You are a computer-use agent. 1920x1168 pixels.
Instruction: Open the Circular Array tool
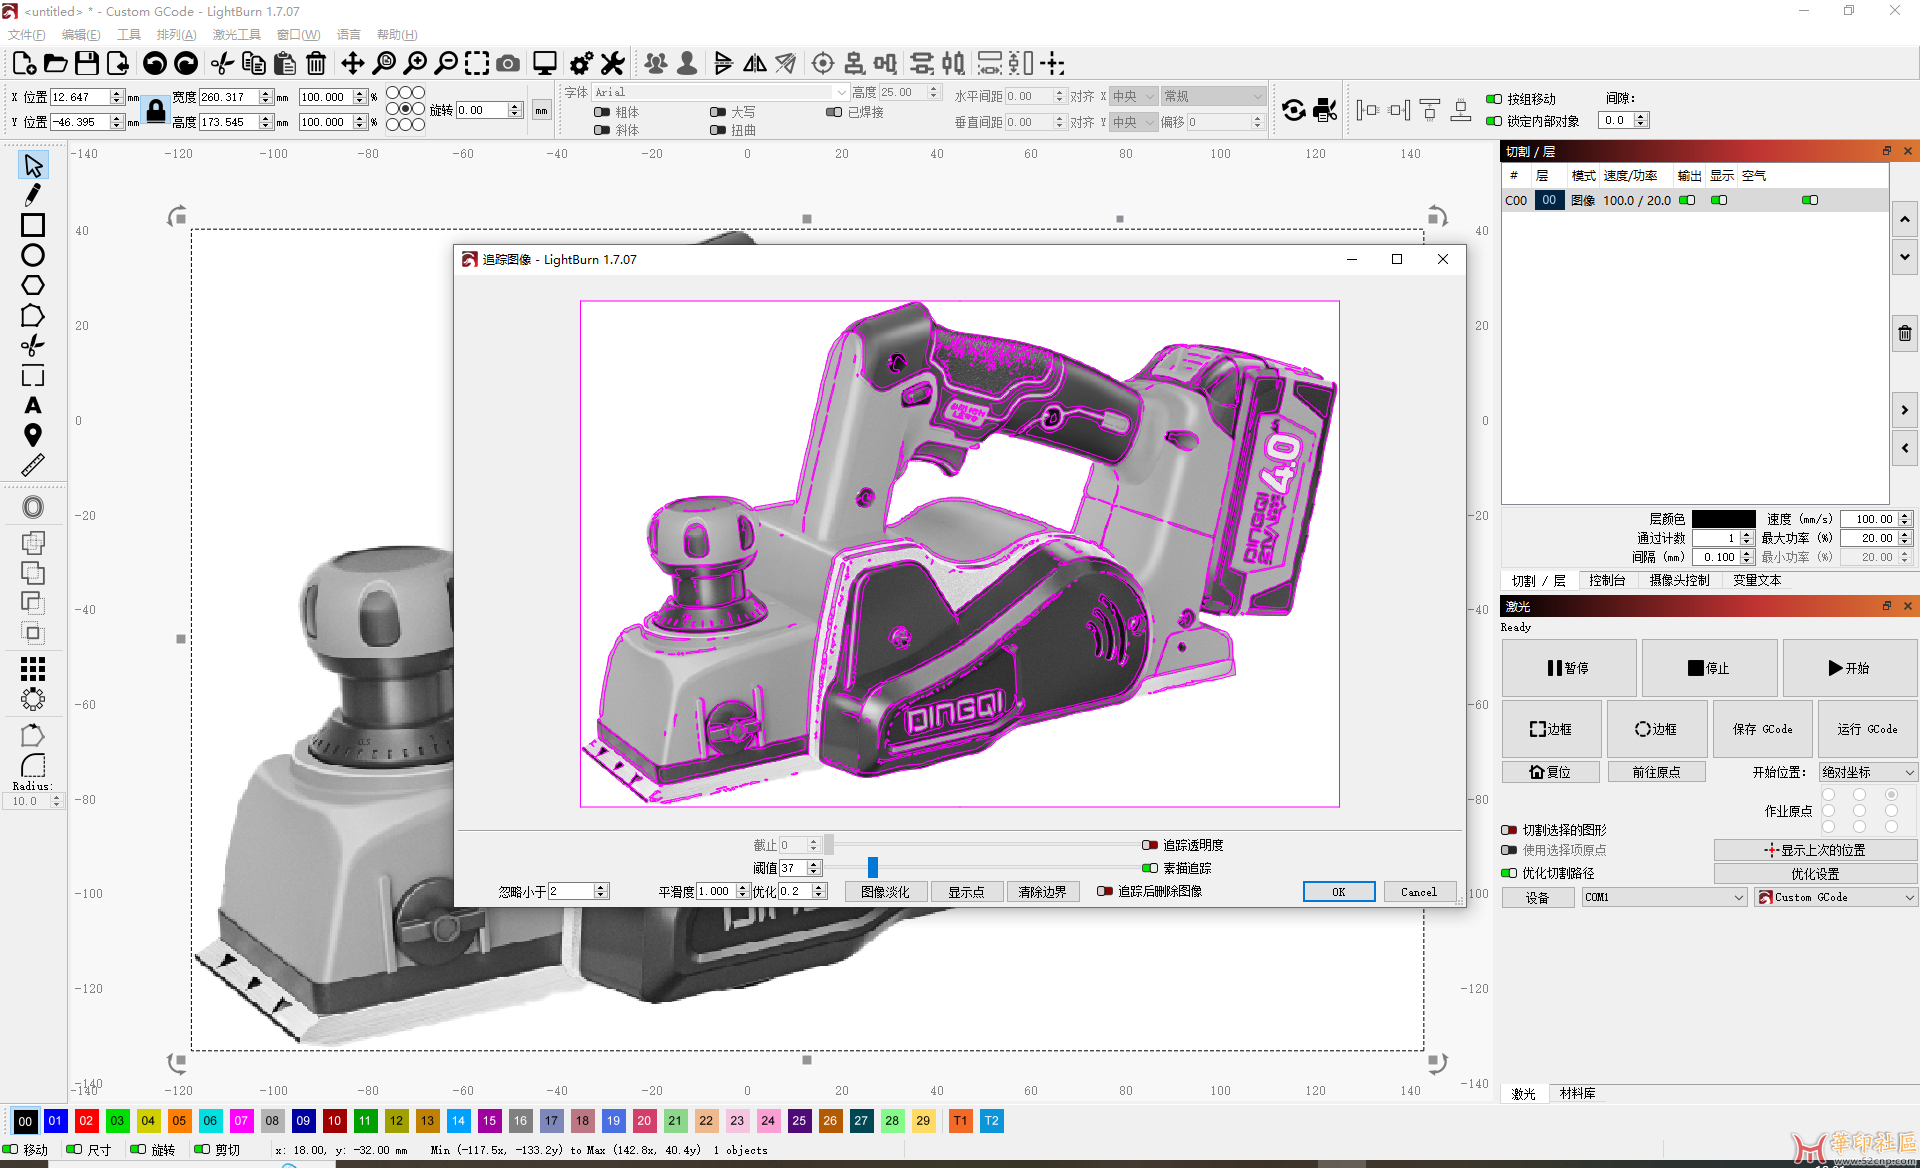point(33,699)
